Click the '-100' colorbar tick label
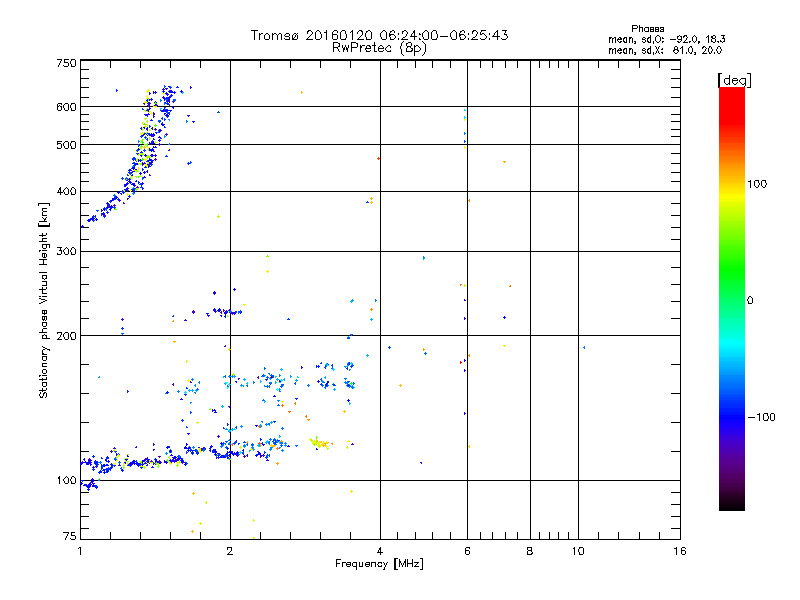800x600 pixels. click(761, 417)
